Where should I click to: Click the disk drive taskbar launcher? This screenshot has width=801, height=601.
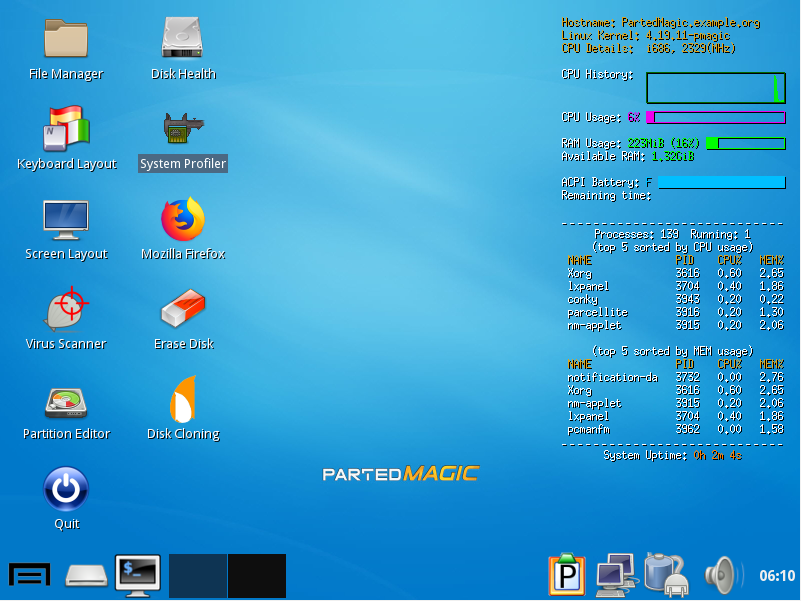click(86, 576)
